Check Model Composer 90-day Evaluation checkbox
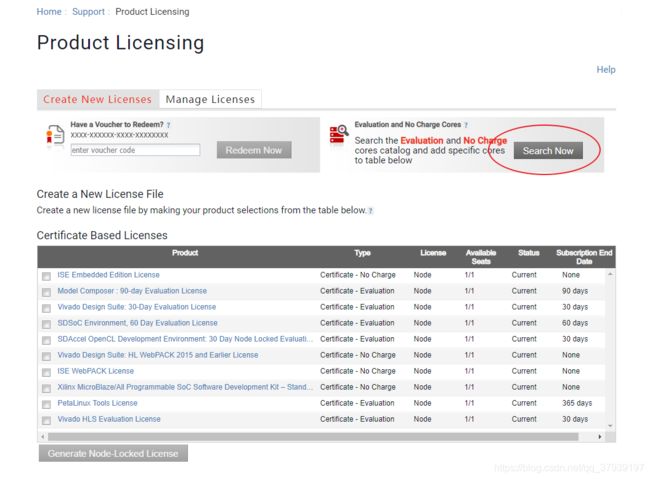The image size is (650, 479). point(46,292)
